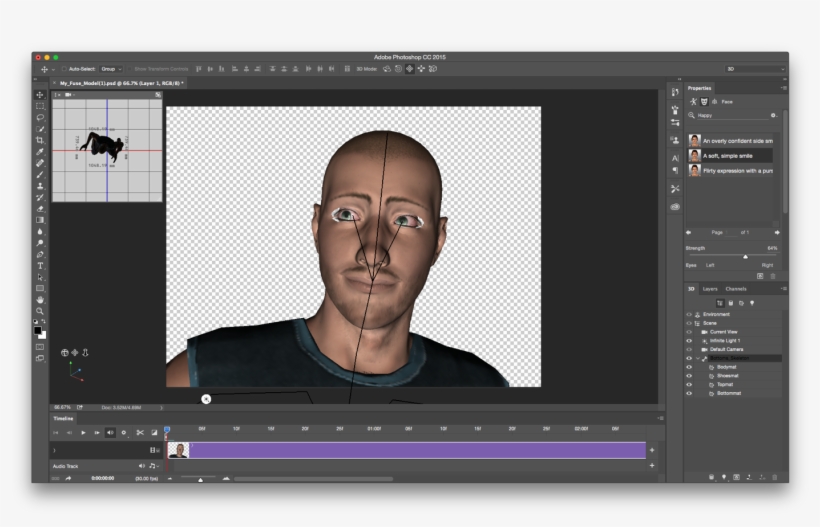
Task: Go to timeline's first frame
Action: click(56, 432)
